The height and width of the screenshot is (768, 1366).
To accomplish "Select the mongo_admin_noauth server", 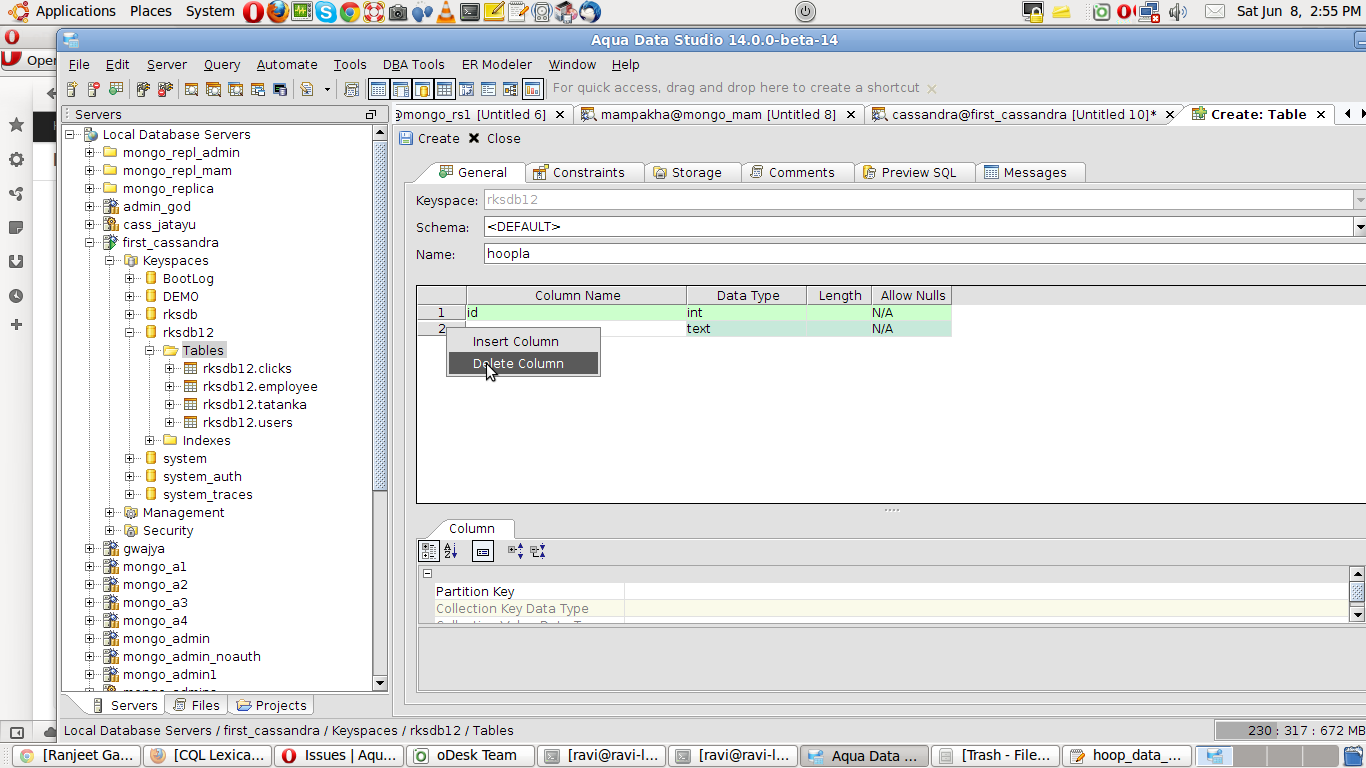I will tap(192, 657).
